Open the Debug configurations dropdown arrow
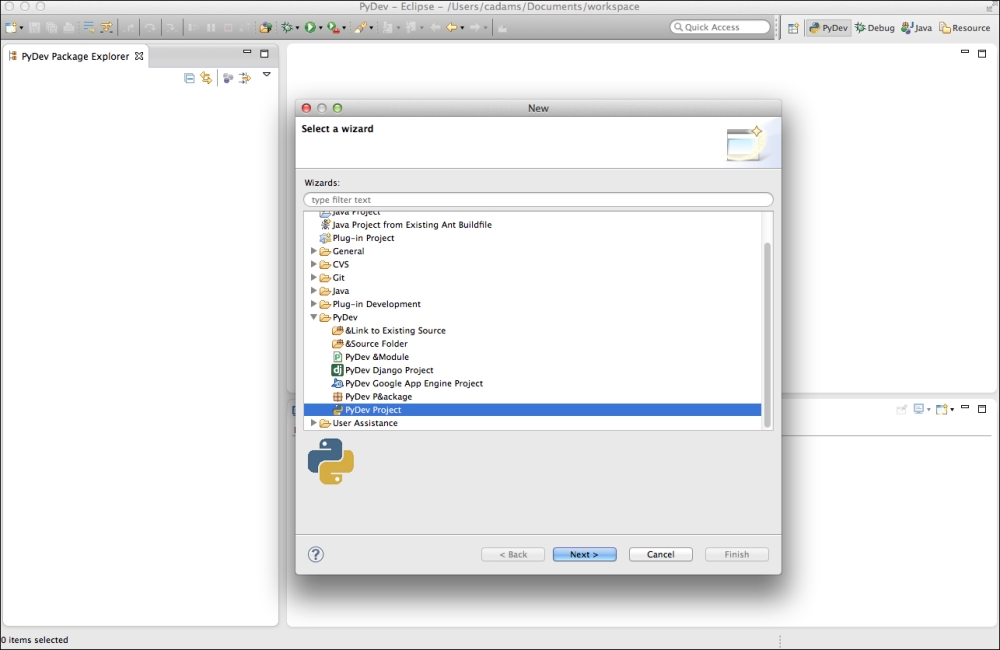 [297, 28]
